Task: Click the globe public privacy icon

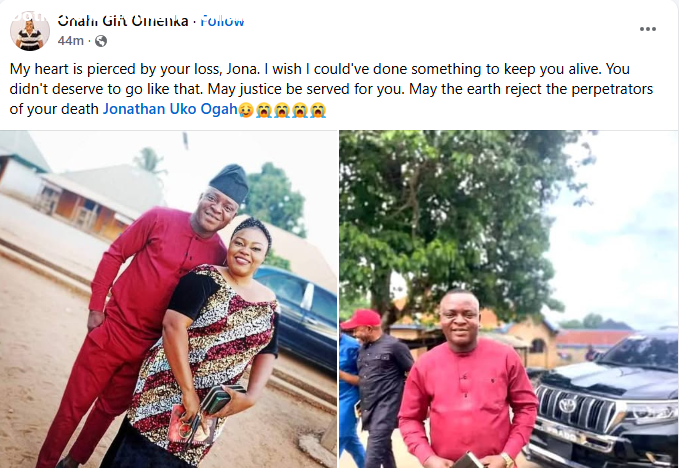Action: tap(101, 41)
